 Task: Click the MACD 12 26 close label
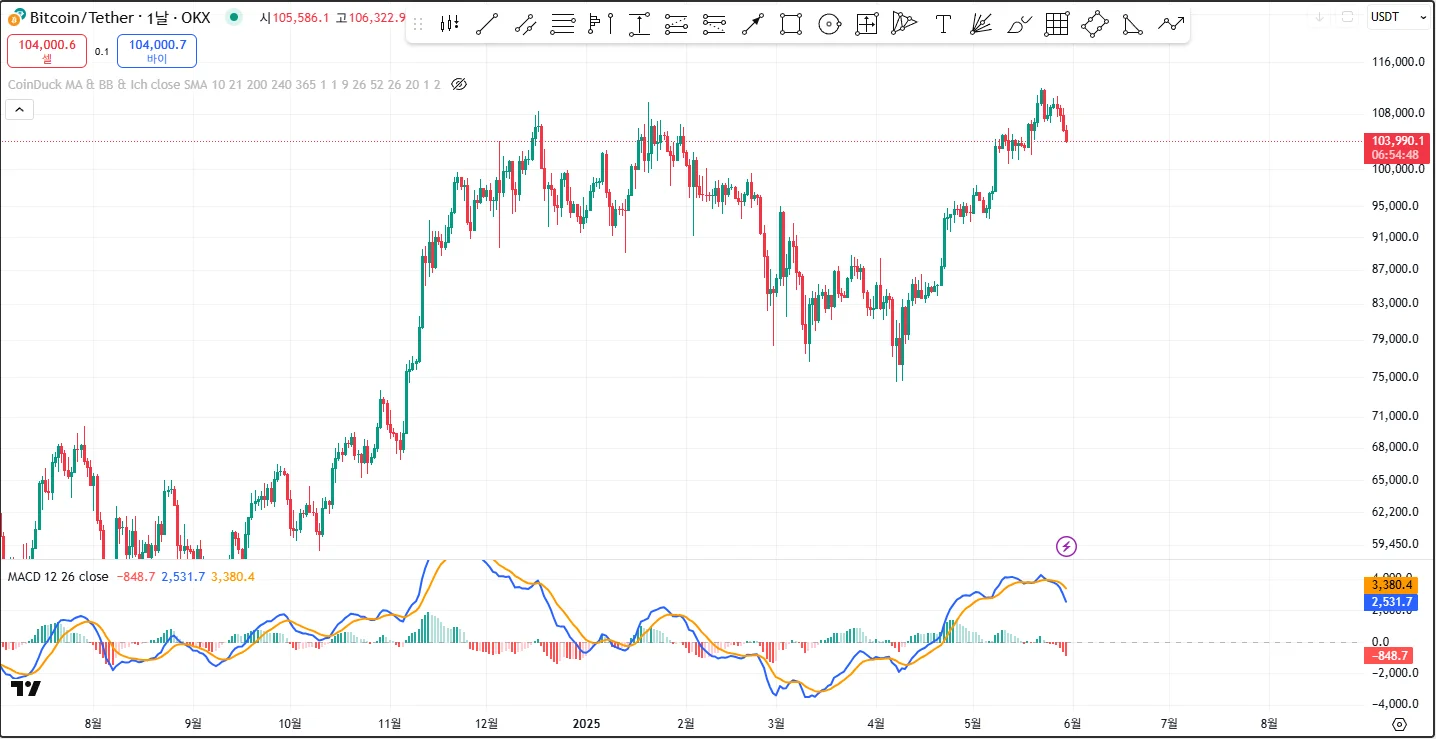pyautogui.click(x=58, y=576)
